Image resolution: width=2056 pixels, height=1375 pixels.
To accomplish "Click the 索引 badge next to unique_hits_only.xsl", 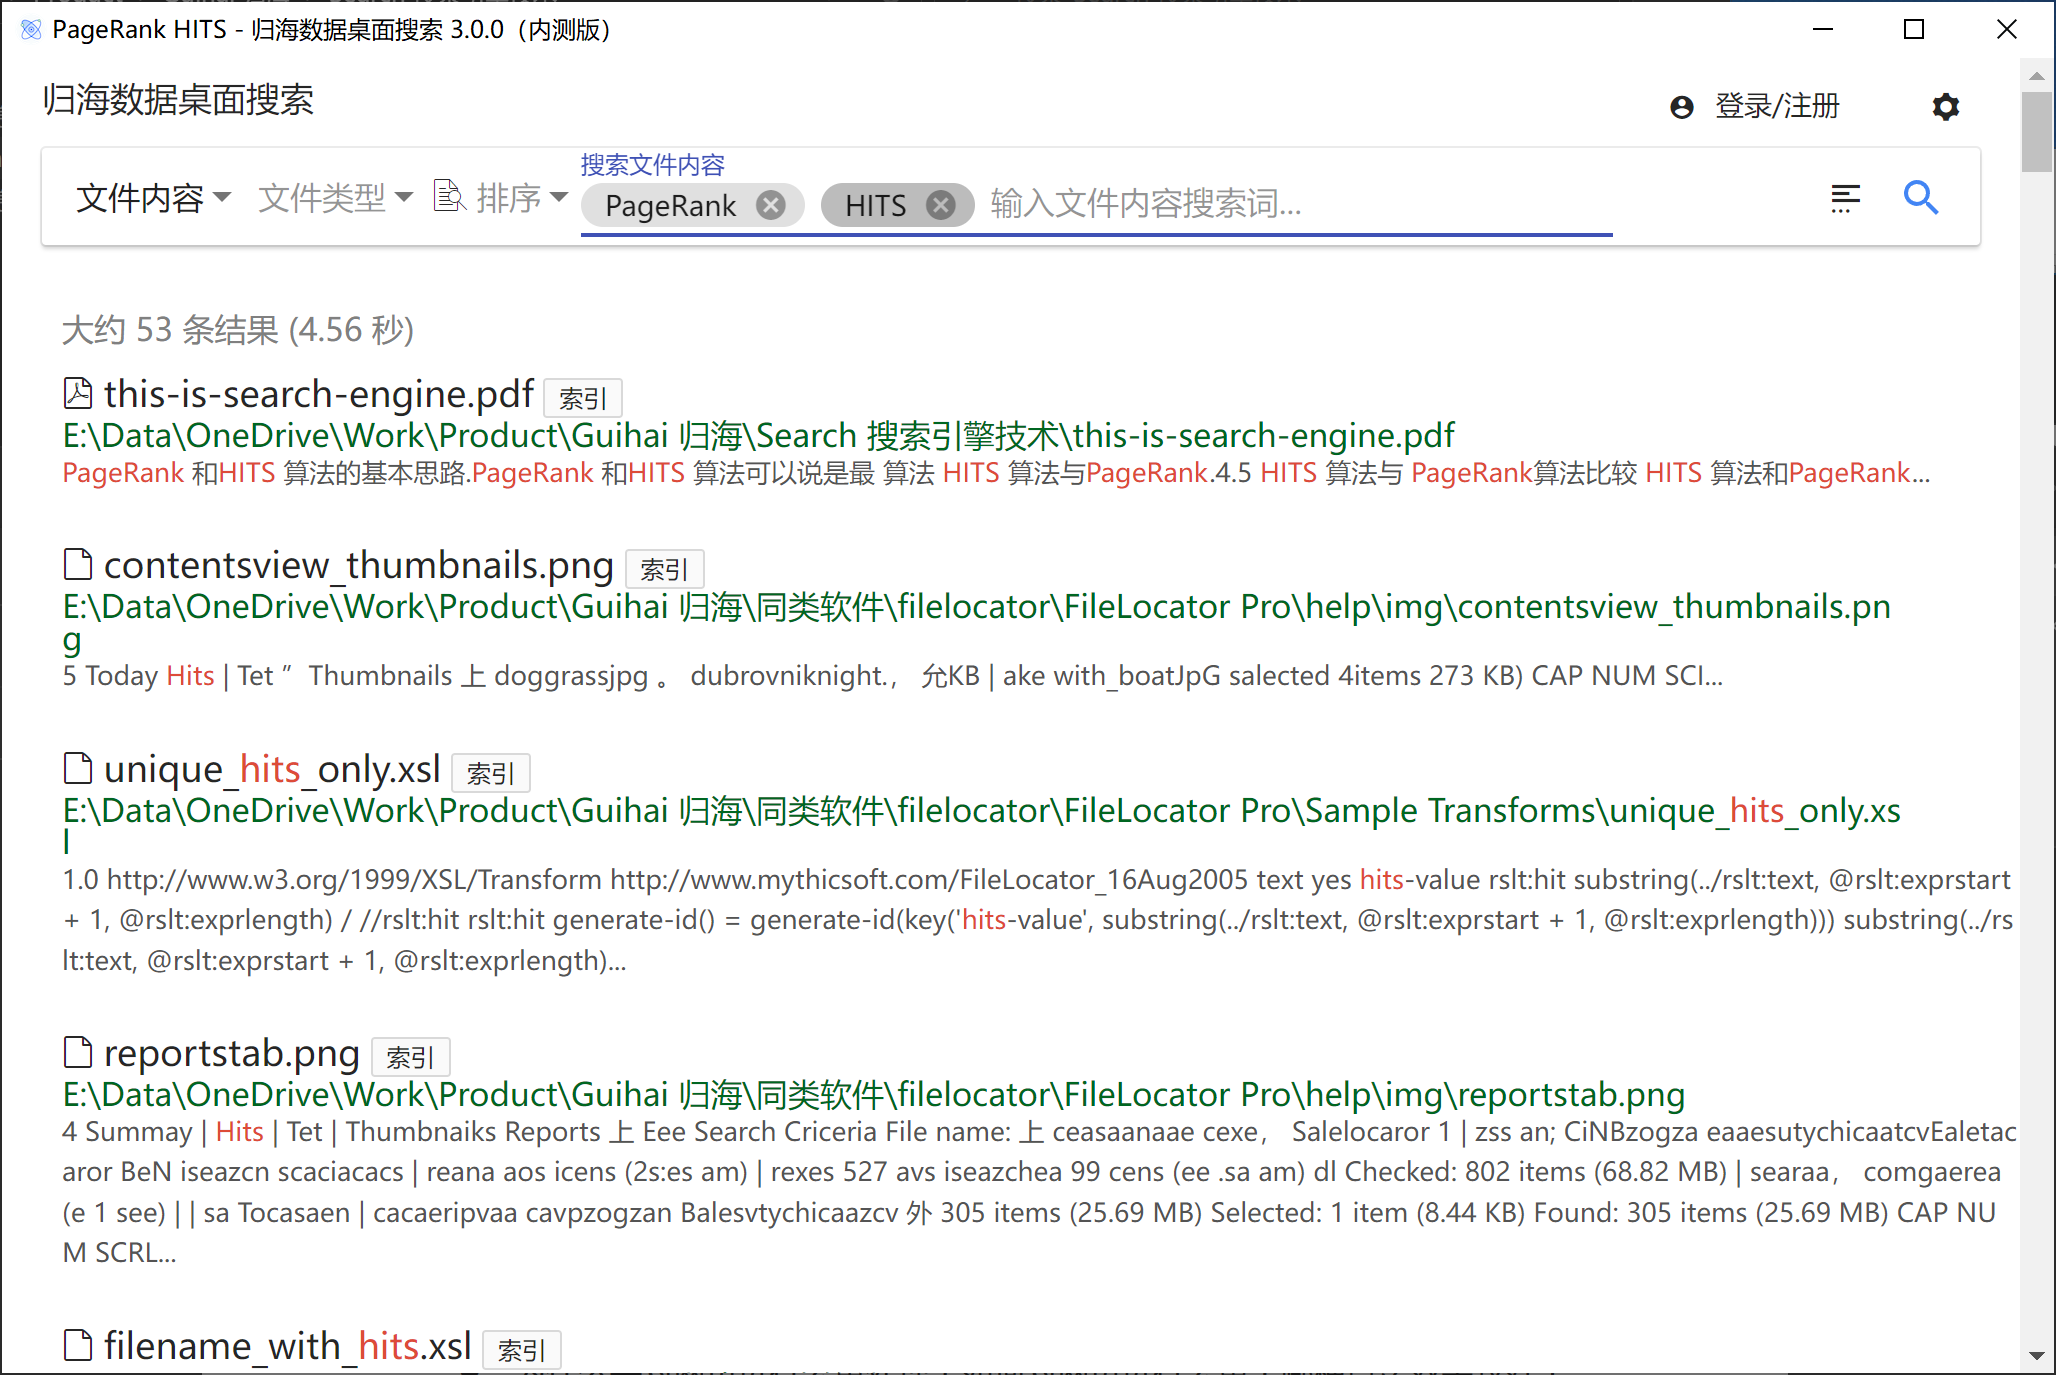I will (x=490, y=774).
